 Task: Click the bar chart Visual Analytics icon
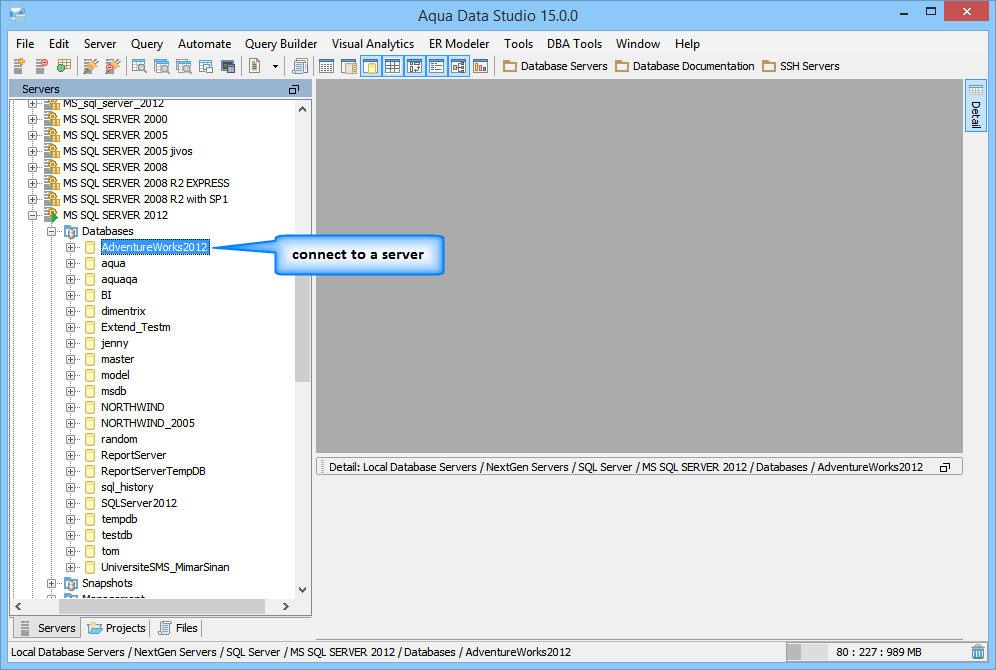coord(481,65)
